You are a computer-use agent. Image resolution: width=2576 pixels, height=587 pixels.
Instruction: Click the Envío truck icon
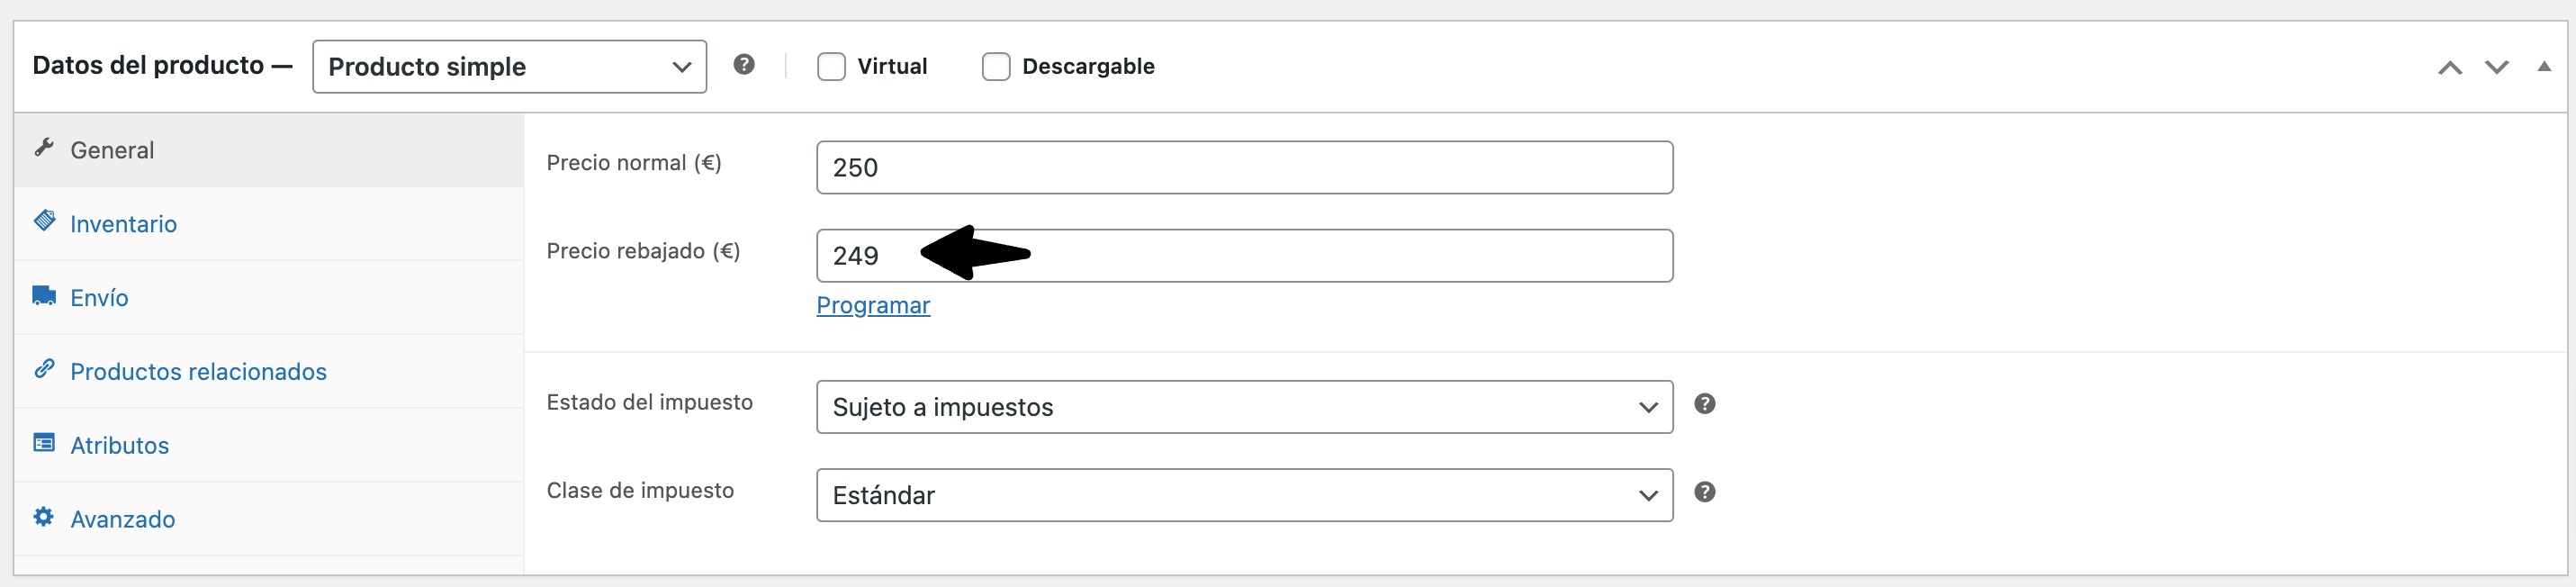tap(44, 295)
